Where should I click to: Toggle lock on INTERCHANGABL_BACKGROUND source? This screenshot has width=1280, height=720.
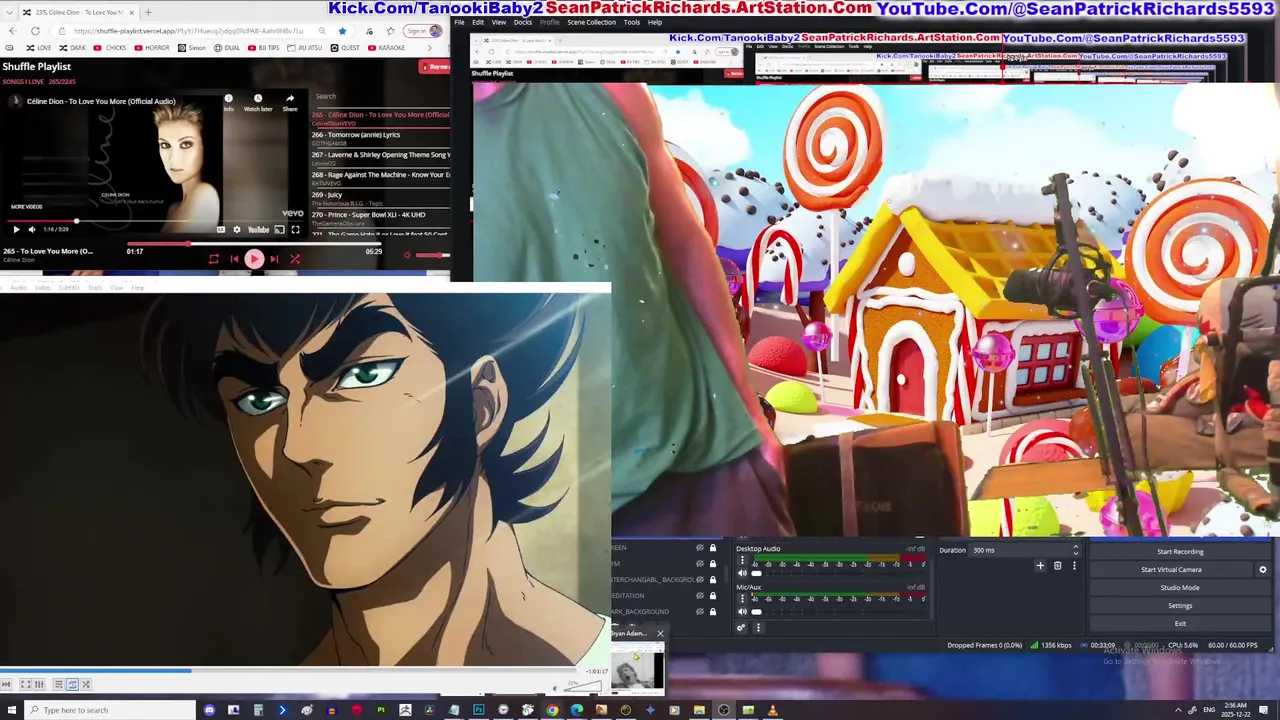713,580
